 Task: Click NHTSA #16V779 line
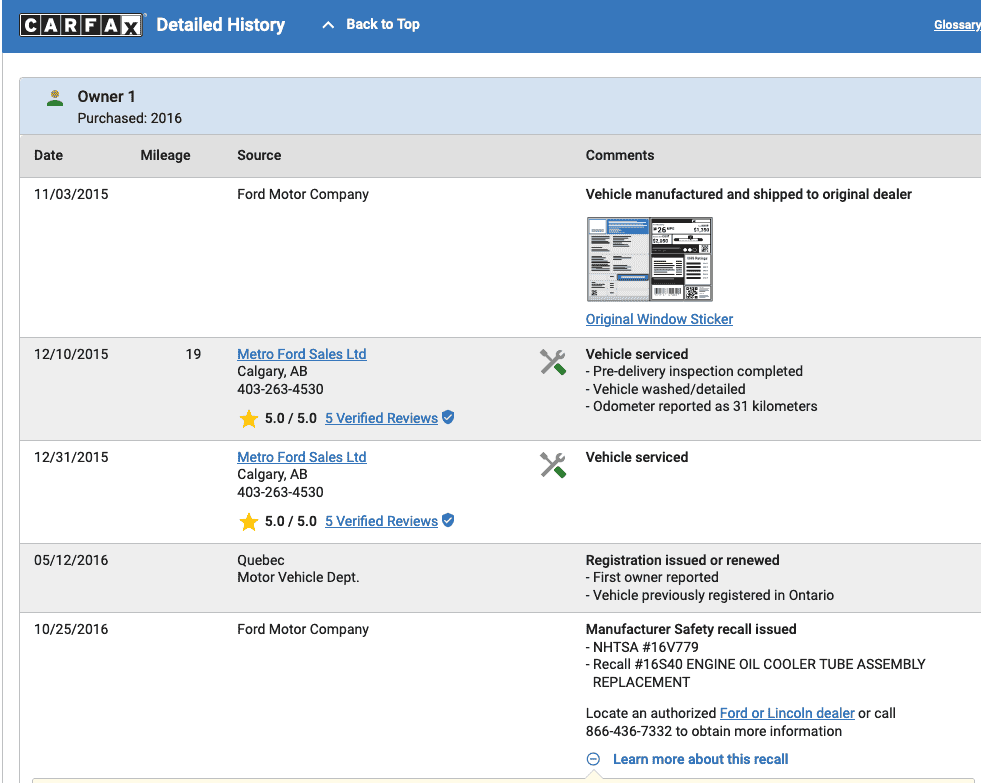click(642, 647)
